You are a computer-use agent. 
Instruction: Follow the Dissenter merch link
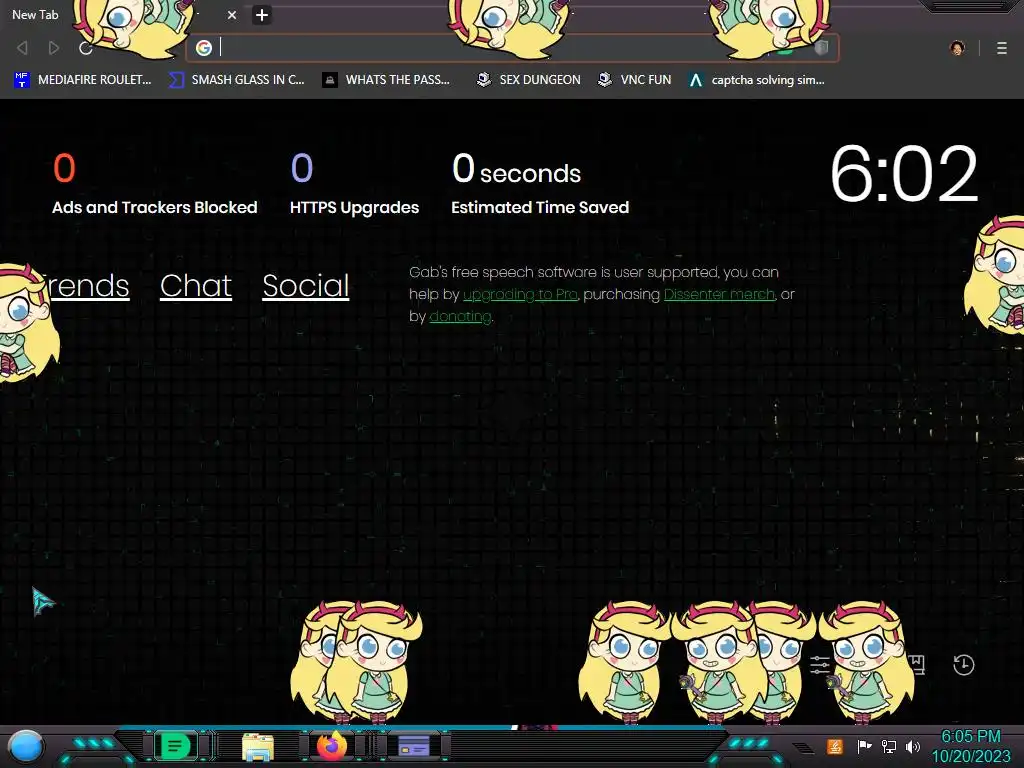(x=719, y=295)
